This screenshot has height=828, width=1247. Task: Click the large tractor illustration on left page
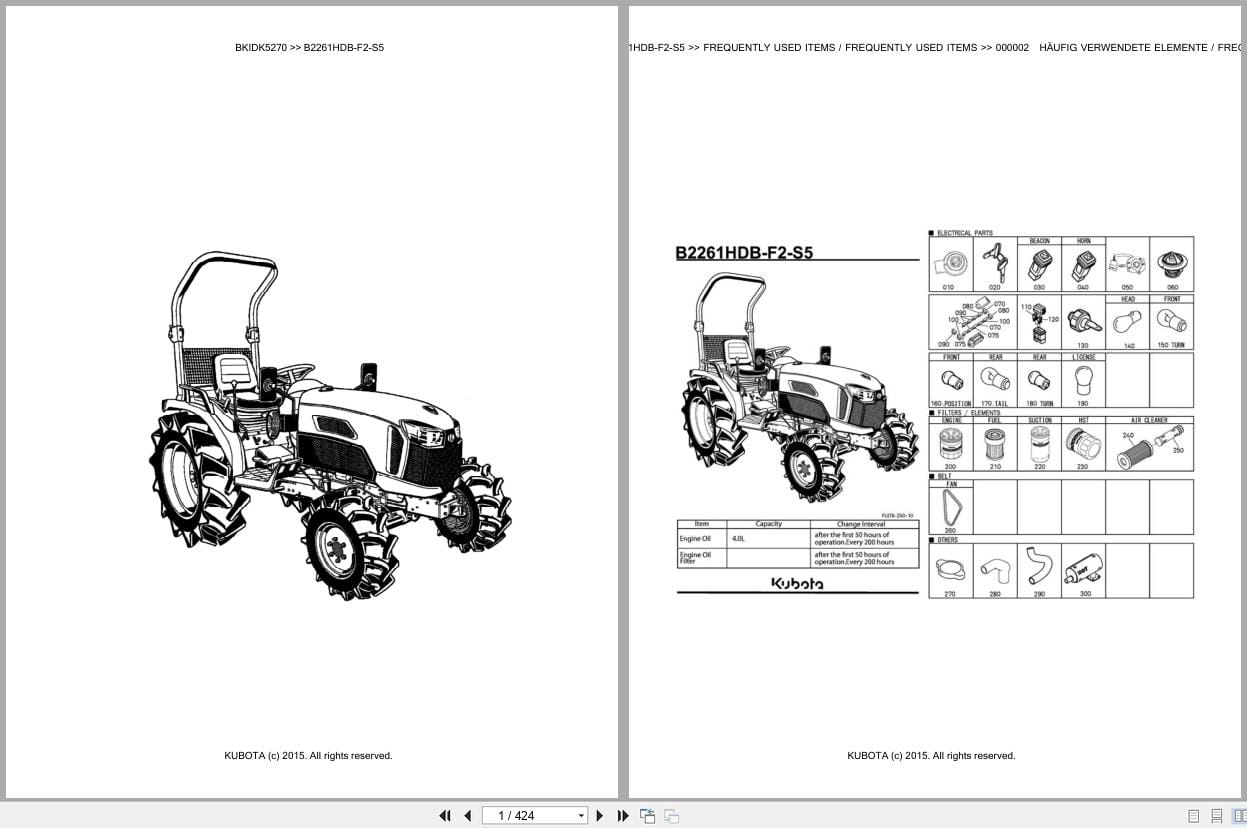(330, 426)
